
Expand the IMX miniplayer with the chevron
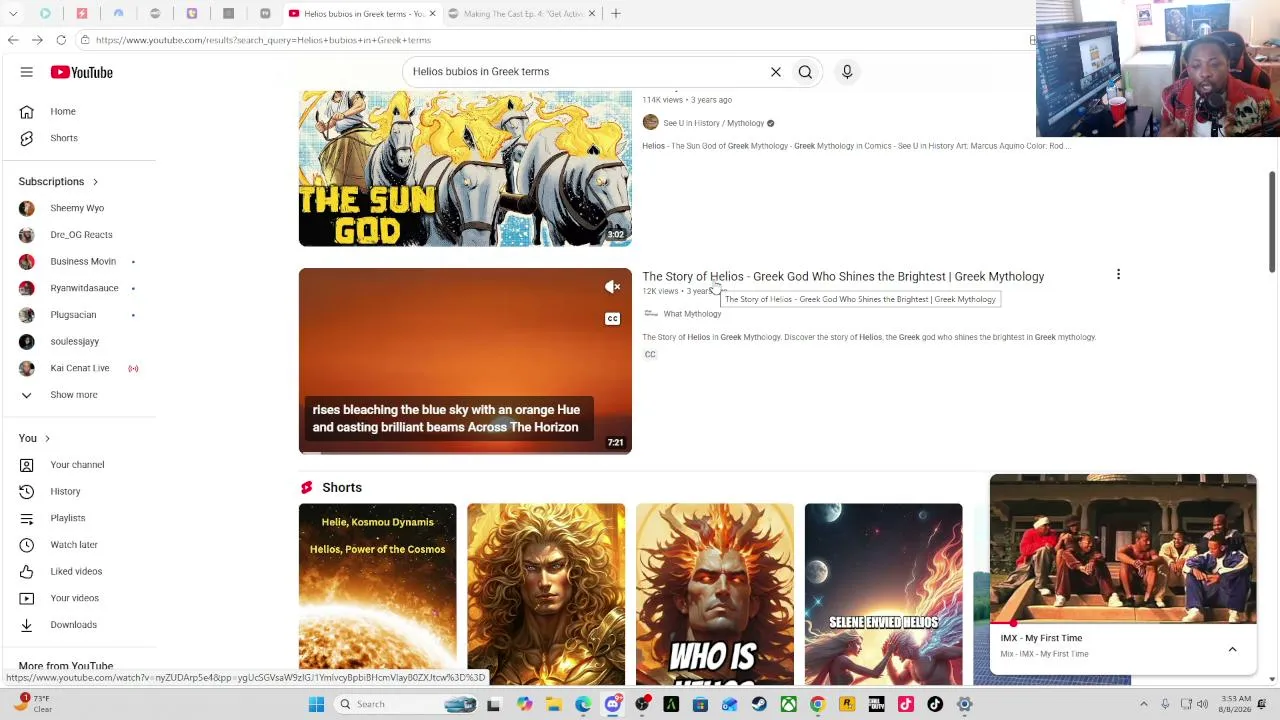click(1232, 649)
